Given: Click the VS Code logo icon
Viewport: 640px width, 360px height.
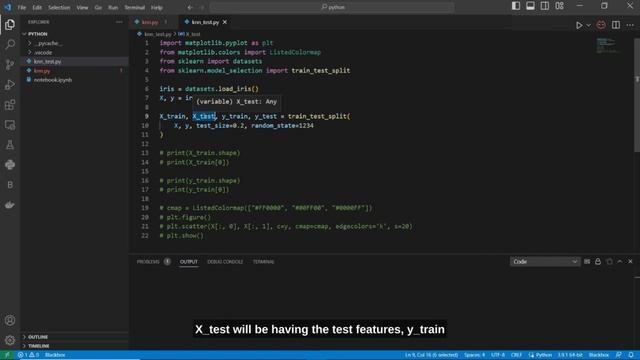Looking at the screenshot, I should point(8,7).
